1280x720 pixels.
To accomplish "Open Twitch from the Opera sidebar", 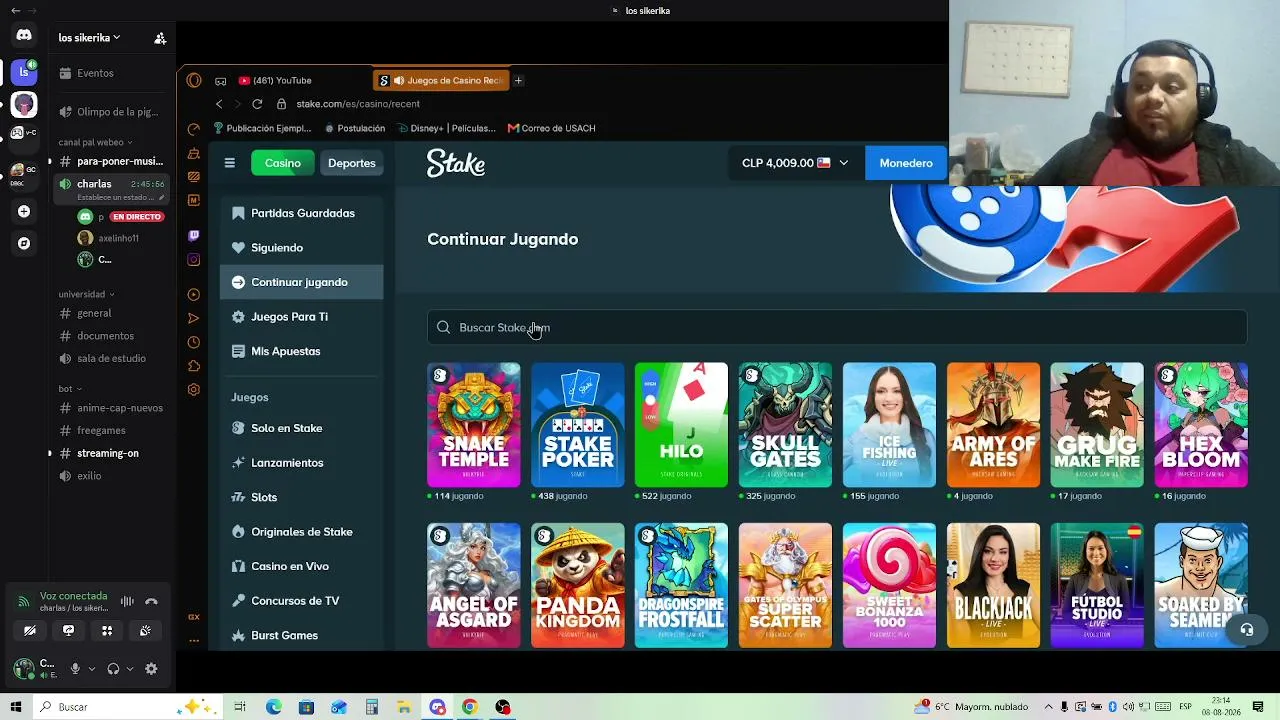I will tap(194, 236).
